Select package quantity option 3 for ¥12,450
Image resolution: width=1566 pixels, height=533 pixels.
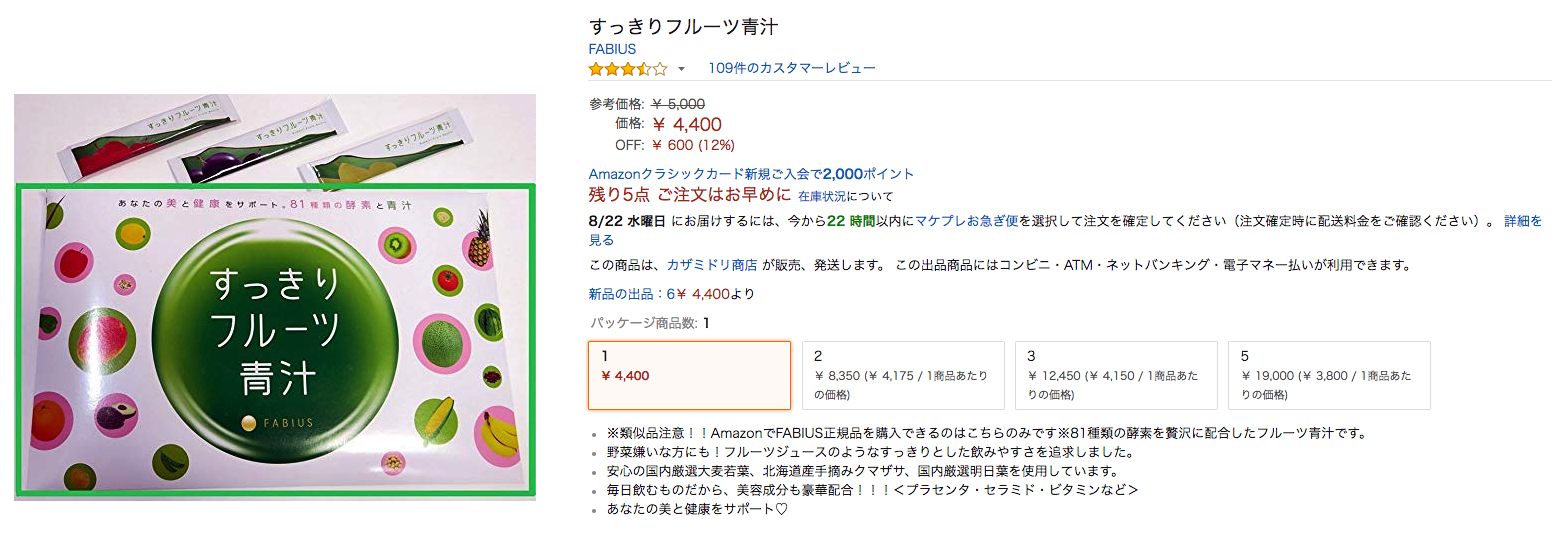[x=1116, y=375]
